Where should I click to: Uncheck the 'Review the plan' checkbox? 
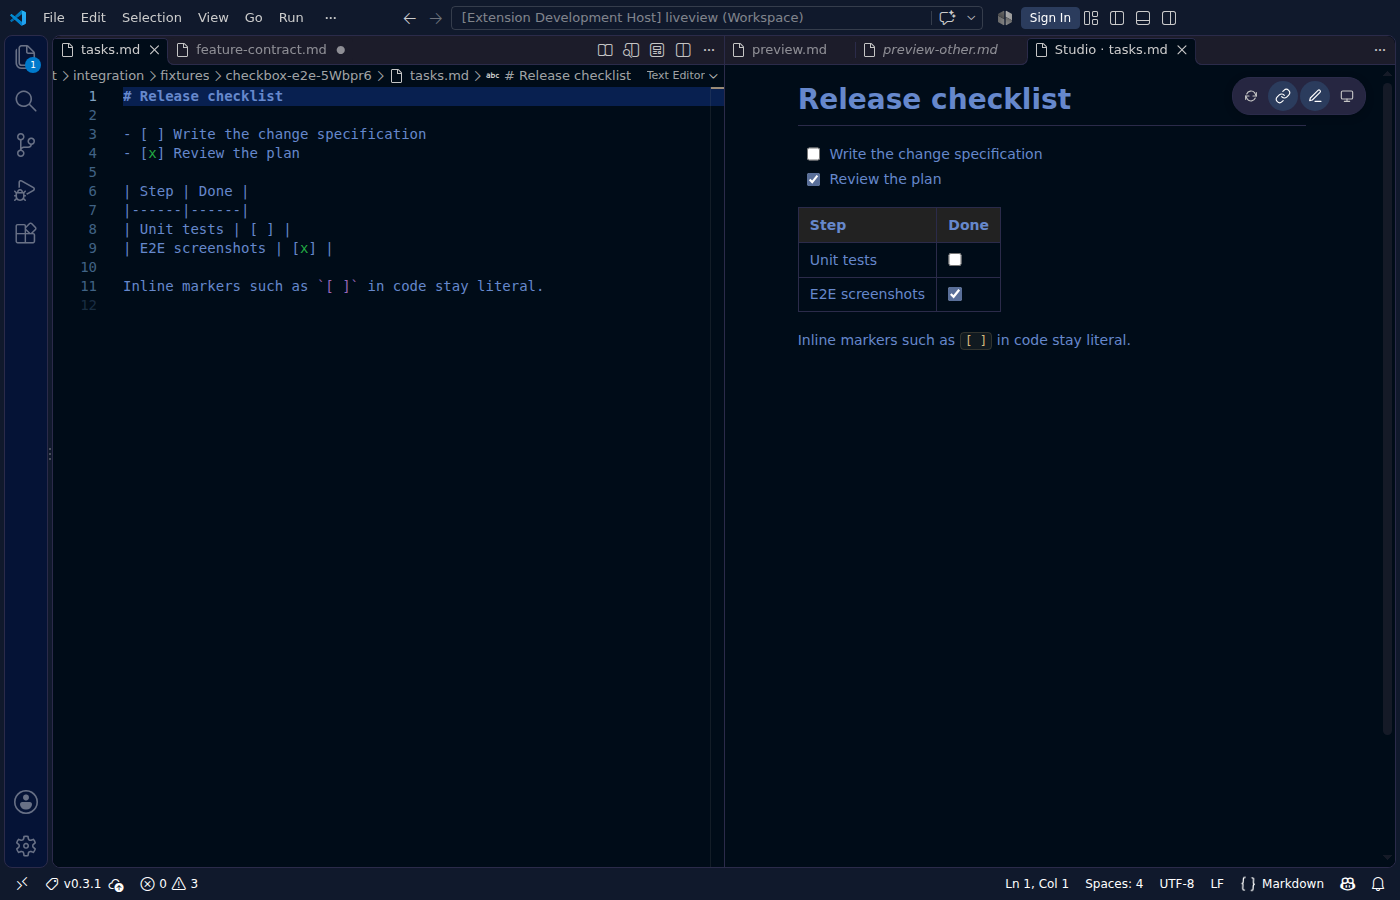(813, 179)
